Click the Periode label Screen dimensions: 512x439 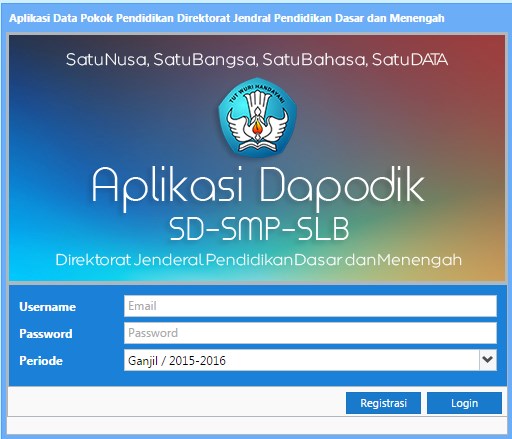(x=41, y=361)
